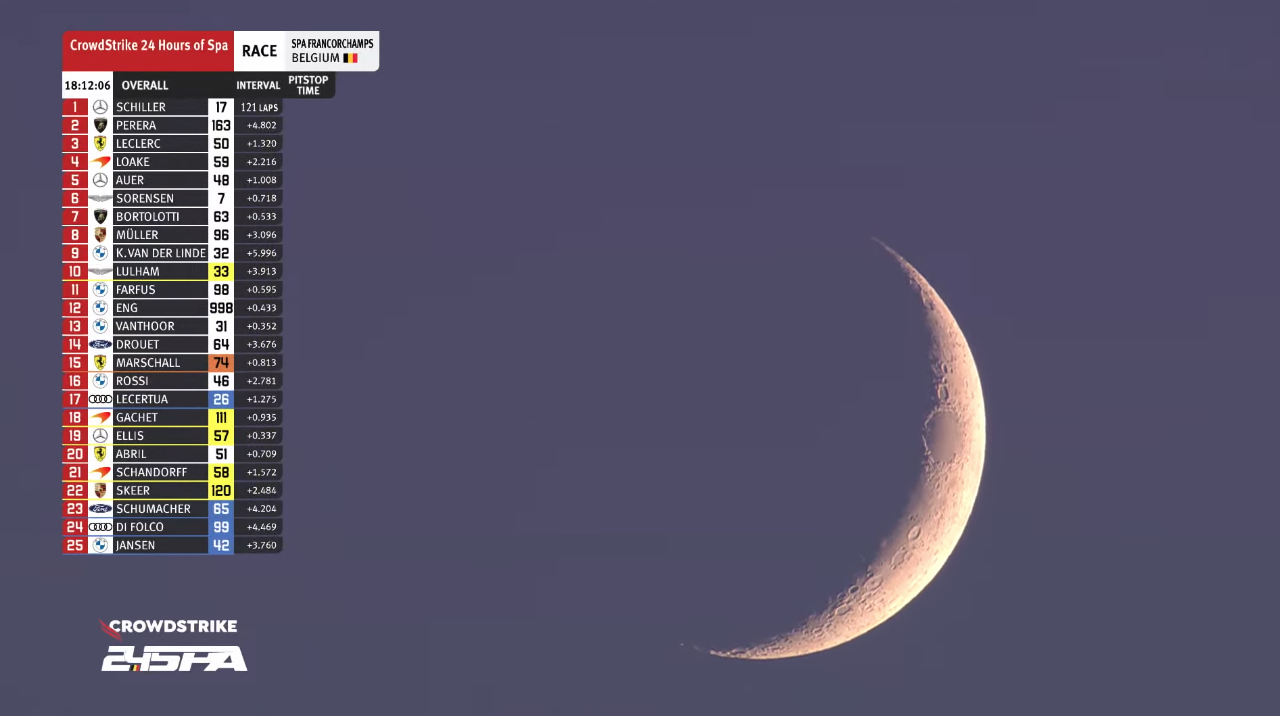Click the BMW logo beside K.VAN DER LINDE
The image size is (1280, 716).
point(100,253)
